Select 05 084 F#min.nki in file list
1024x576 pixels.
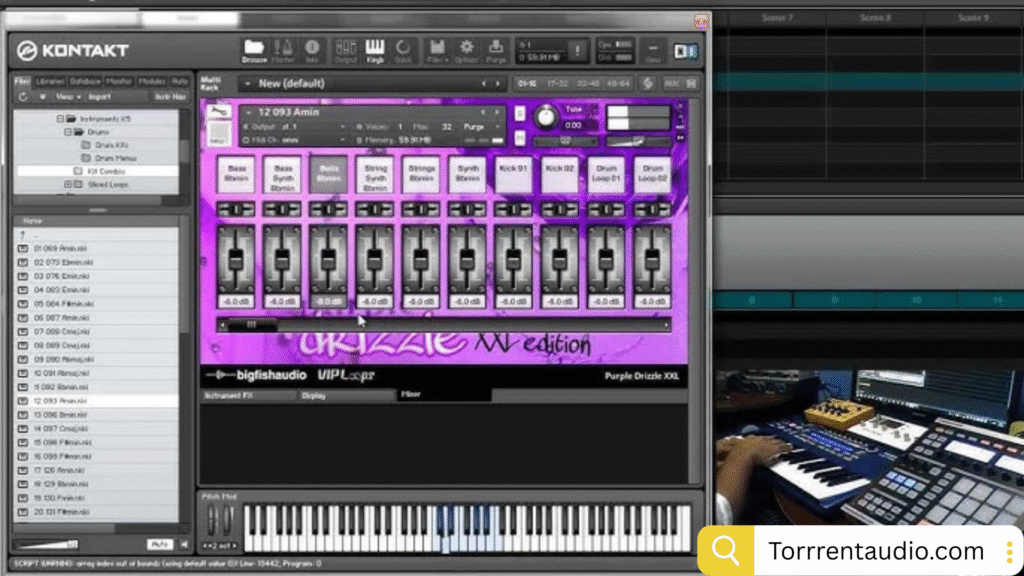[62, 303]
